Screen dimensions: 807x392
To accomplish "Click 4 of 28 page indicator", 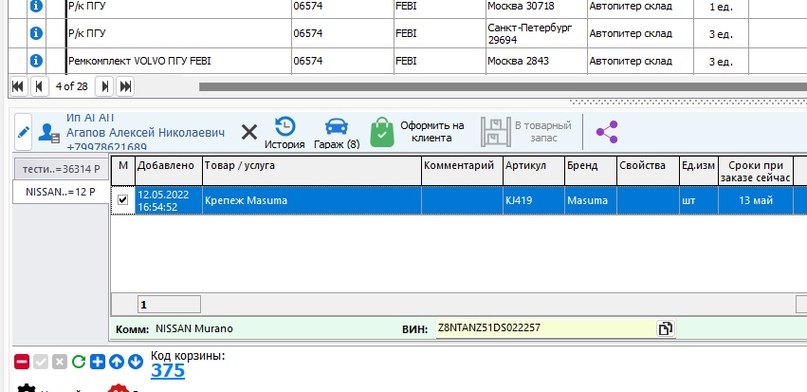I will pos(72,86).
